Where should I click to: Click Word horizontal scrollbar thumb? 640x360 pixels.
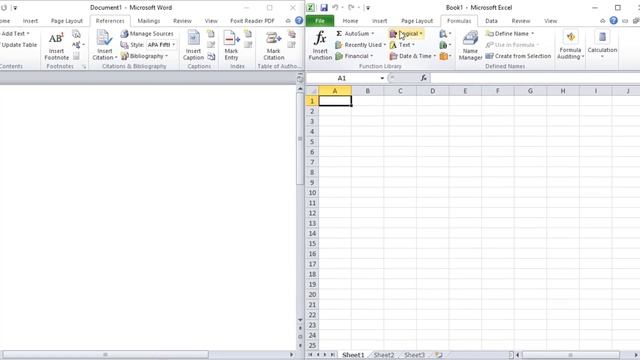pyautogui.click(x=105, y=355)
